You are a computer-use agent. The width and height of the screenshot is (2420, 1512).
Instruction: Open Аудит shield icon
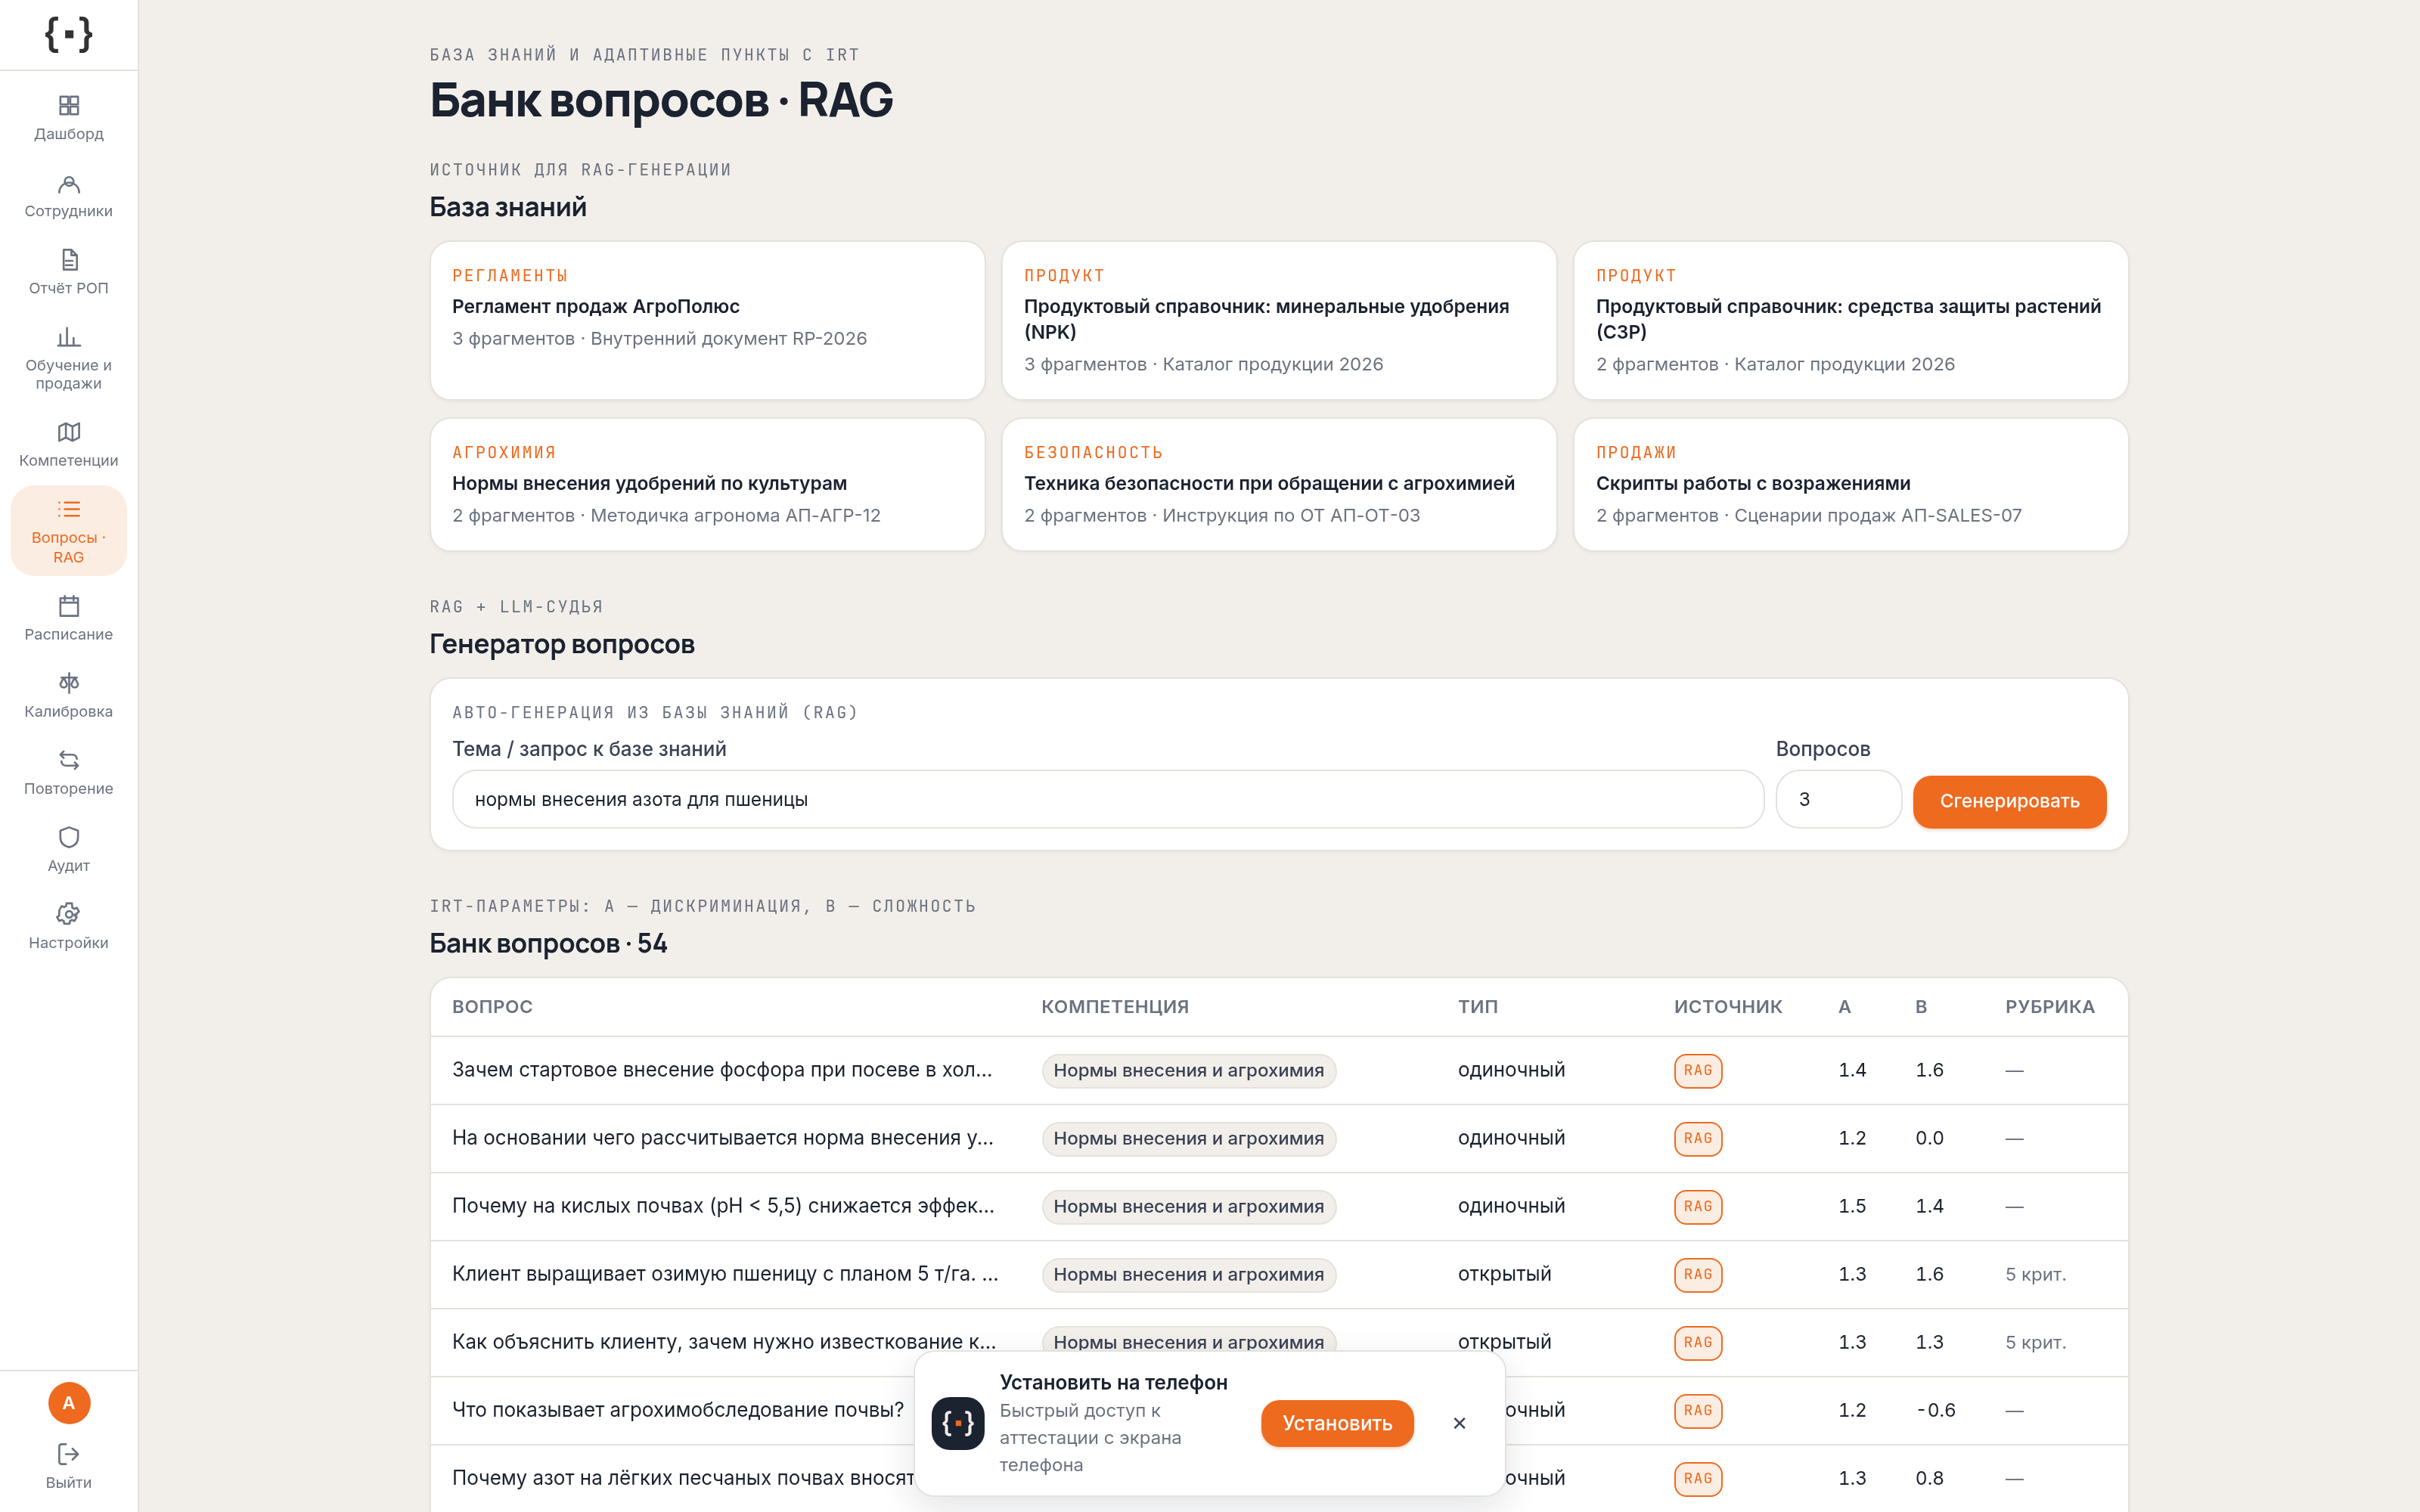68,837
